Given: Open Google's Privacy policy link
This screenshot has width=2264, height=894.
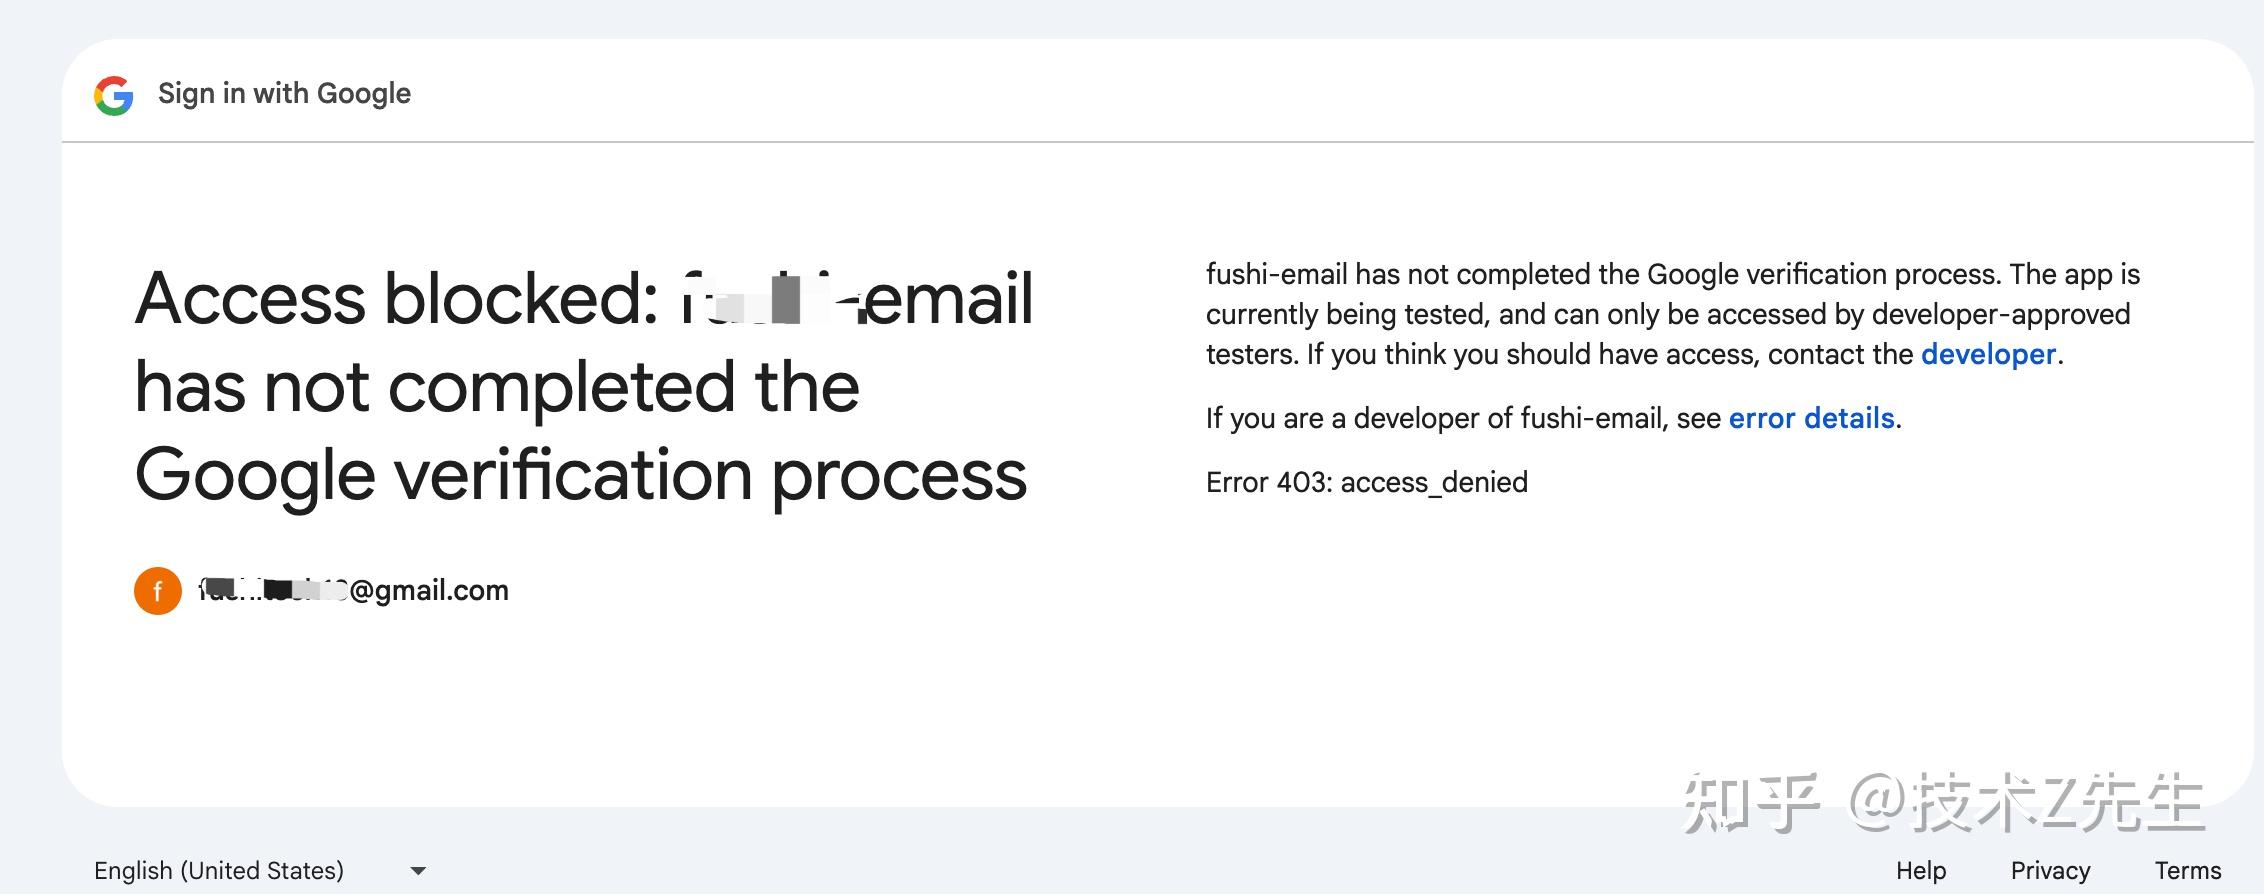Looking at the screenshot, I should point(2050,870).
